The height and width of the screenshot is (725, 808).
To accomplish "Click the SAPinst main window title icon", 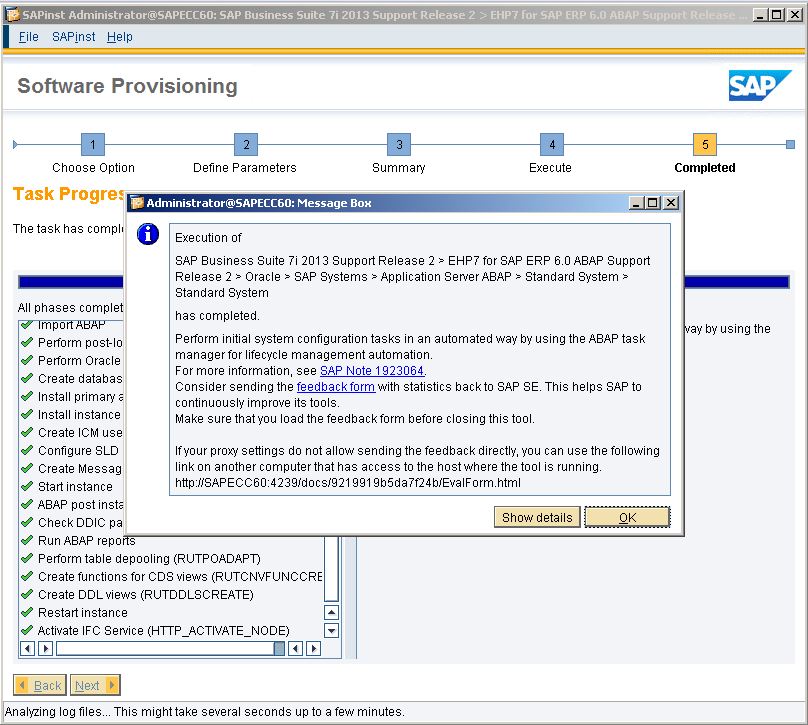I will click(x=12, y=15).
